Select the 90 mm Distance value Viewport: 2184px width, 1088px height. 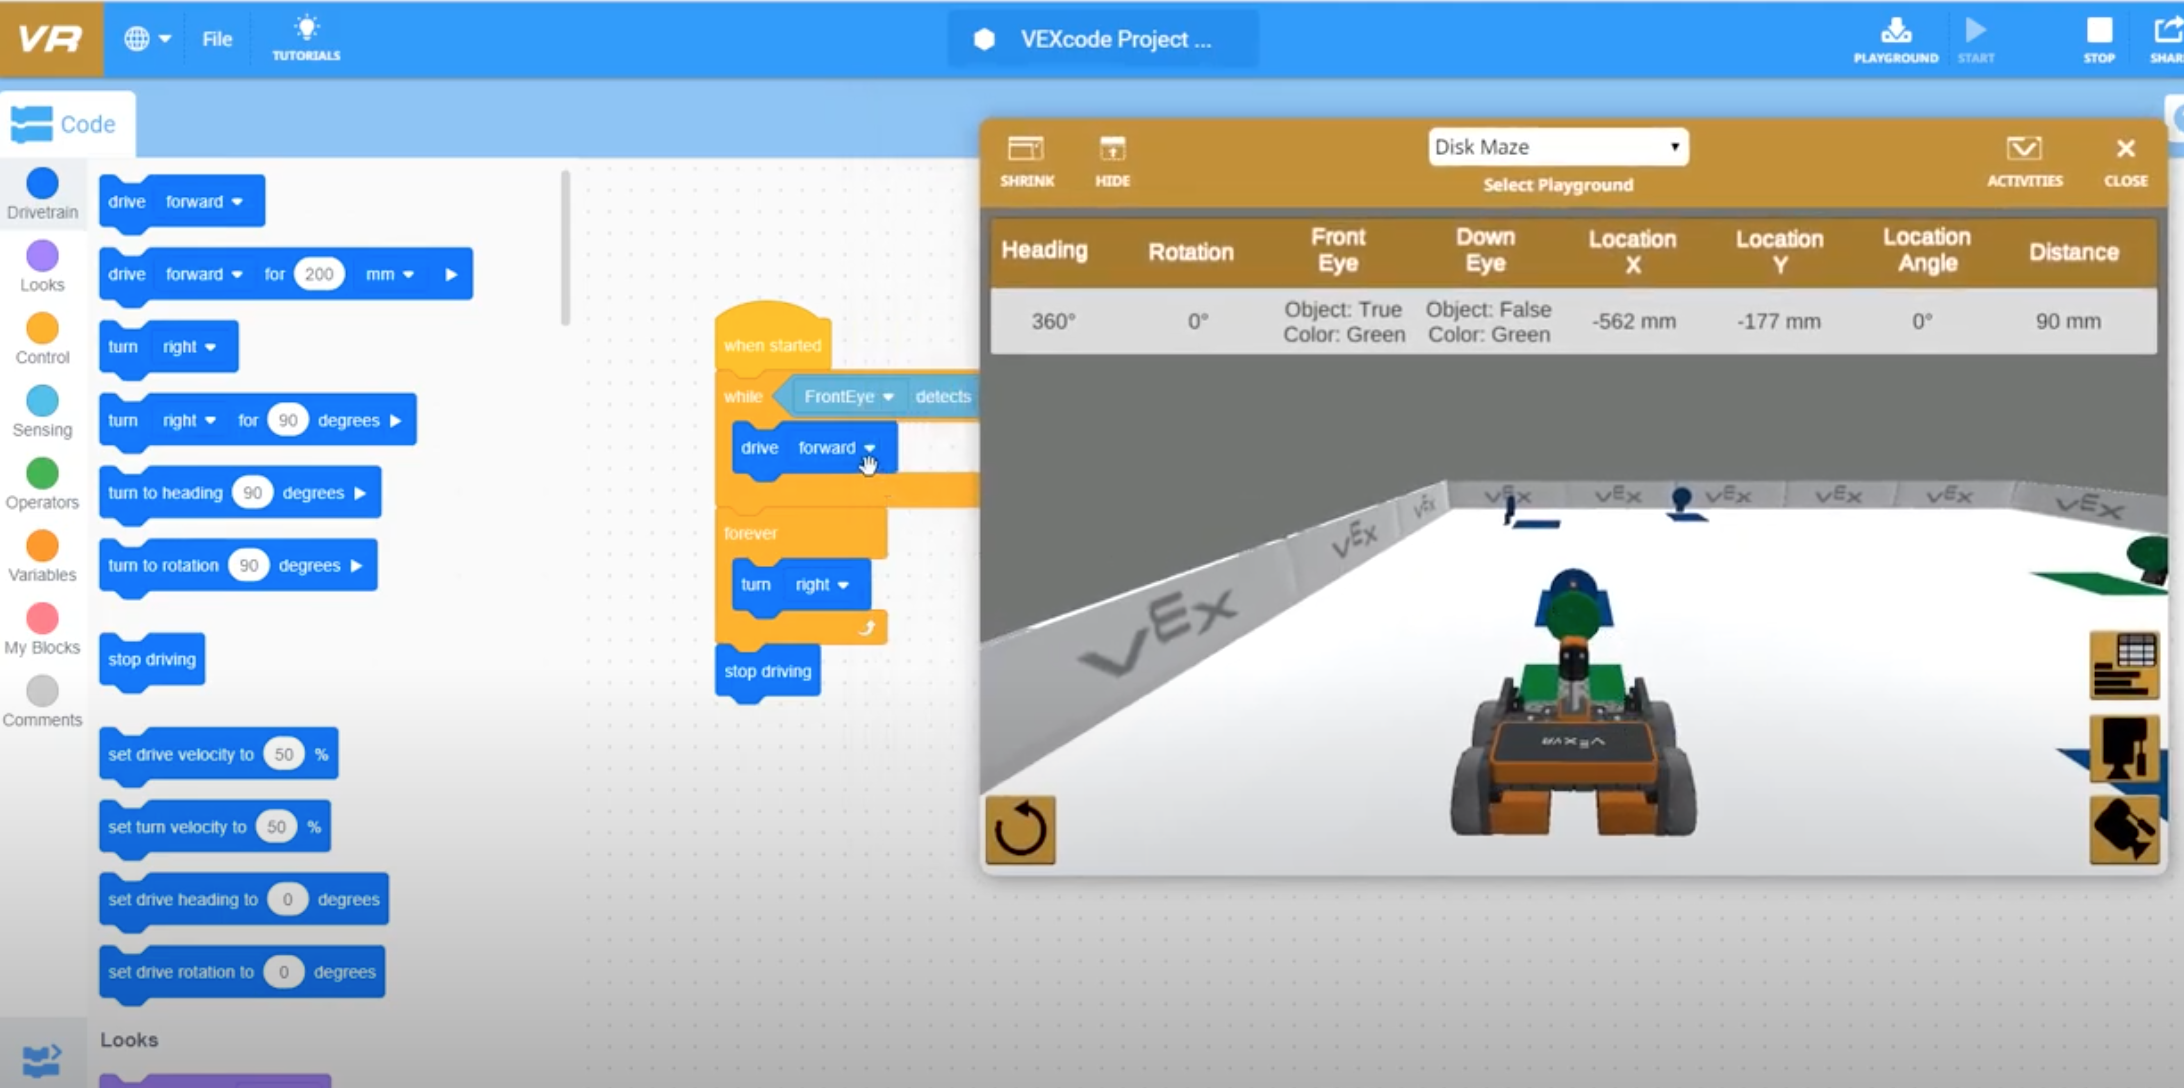click(x=2068, y=322)
